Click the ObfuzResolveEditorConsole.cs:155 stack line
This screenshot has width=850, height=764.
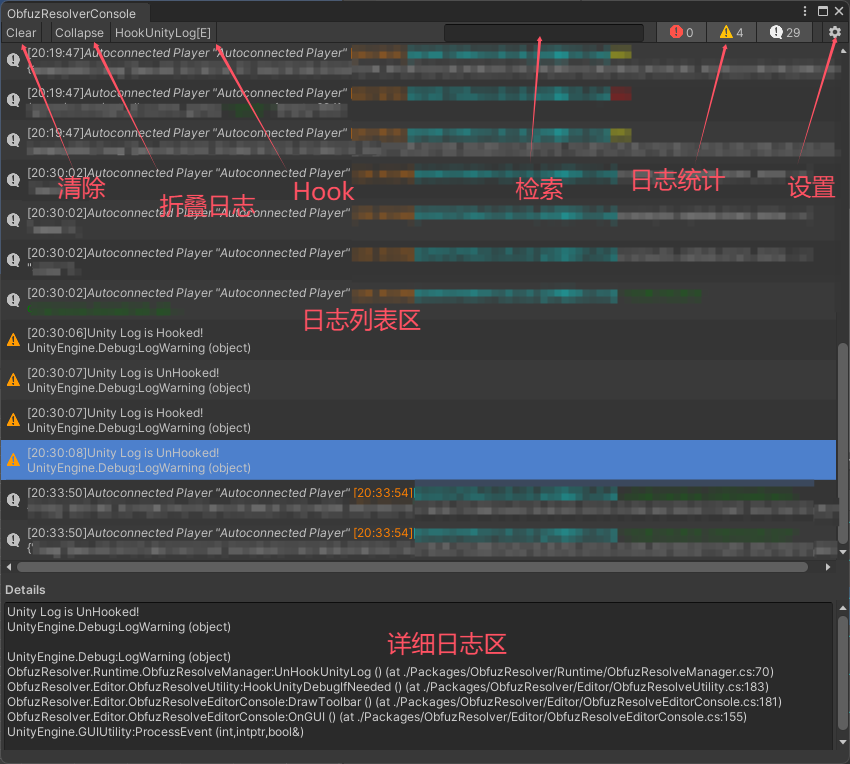pos(377,717)
